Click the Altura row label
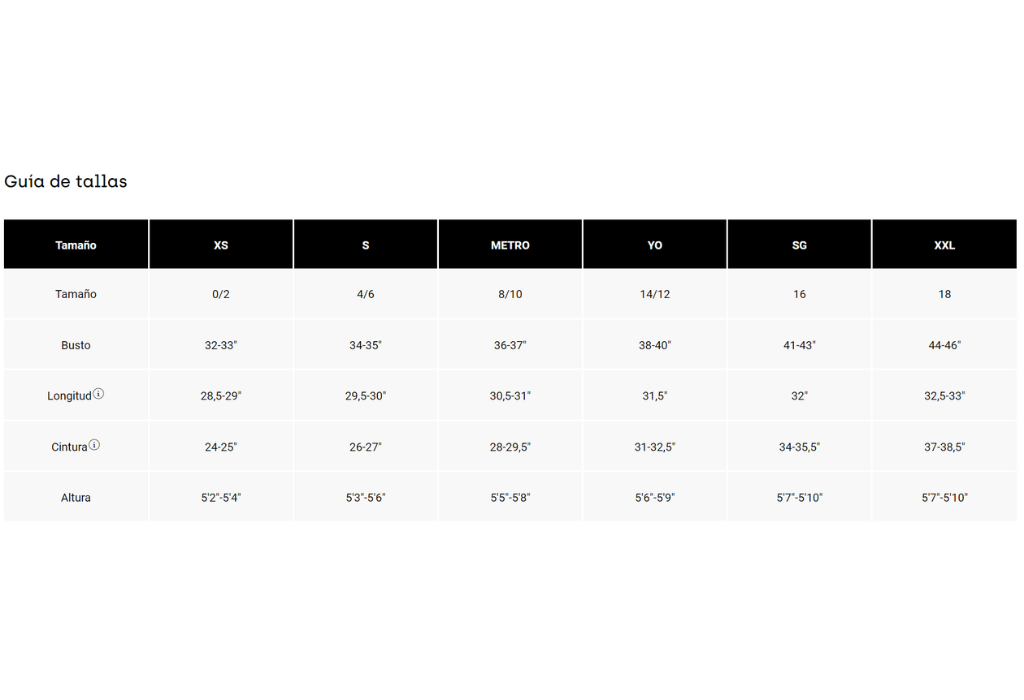The height and width of the screenshot is (700, 1024). click(76, 498)
